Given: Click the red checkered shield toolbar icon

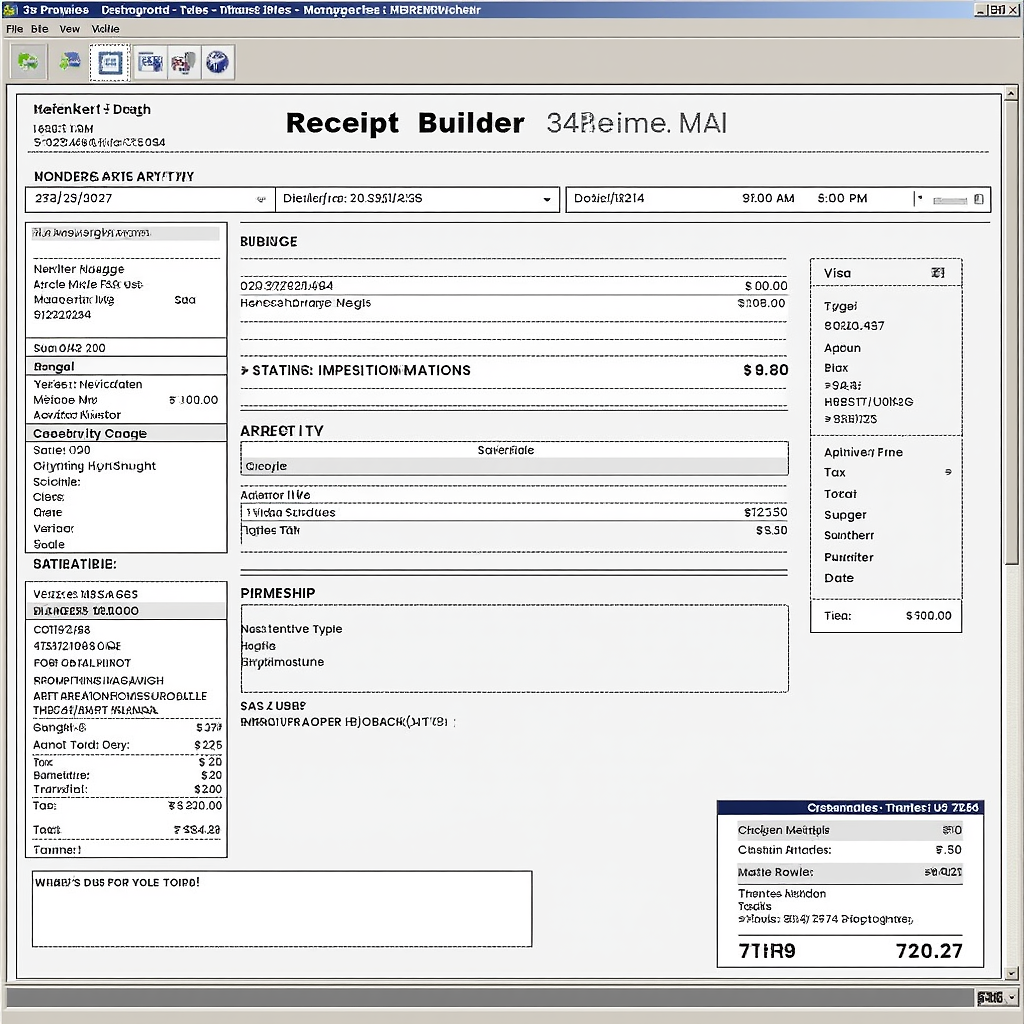Looking at the screenshot, I should 184,63.
